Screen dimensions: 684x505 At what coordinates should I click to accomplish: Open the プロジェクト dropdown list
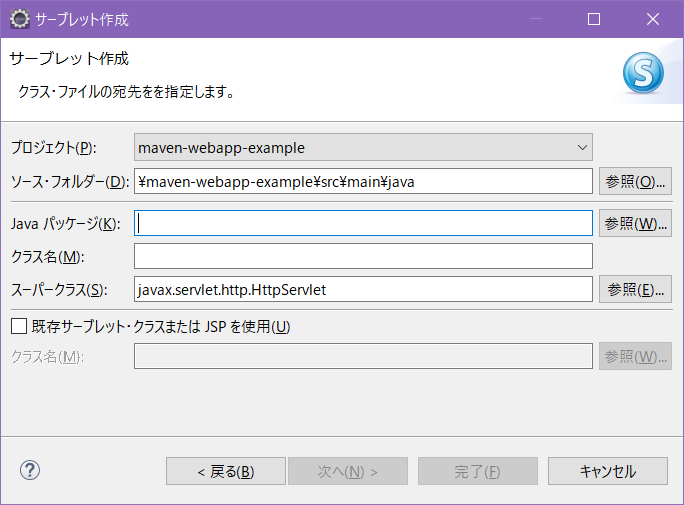(363, 147)
